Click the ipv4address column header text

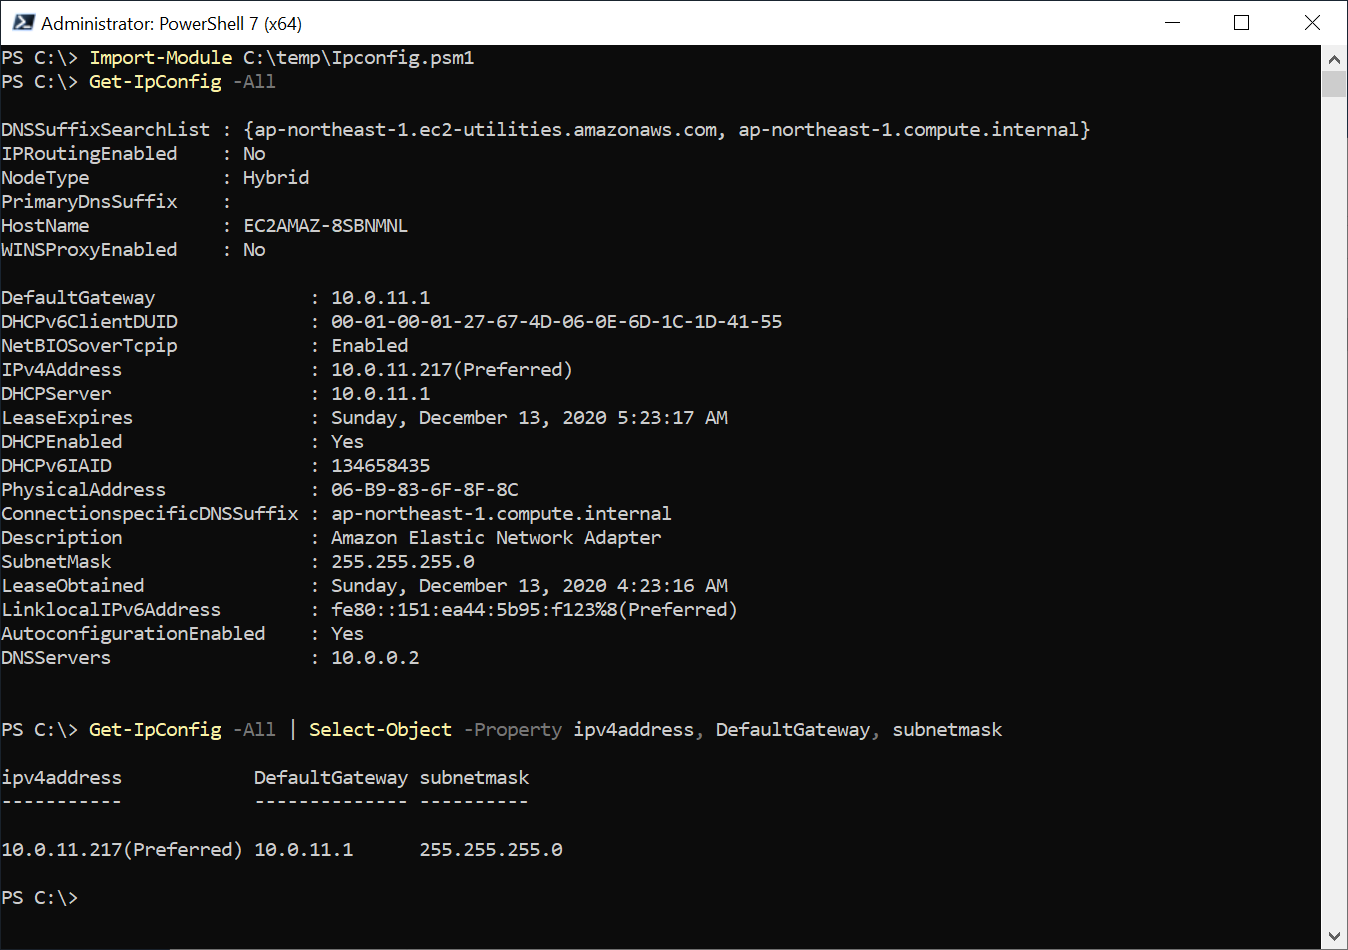coord(61,777)
